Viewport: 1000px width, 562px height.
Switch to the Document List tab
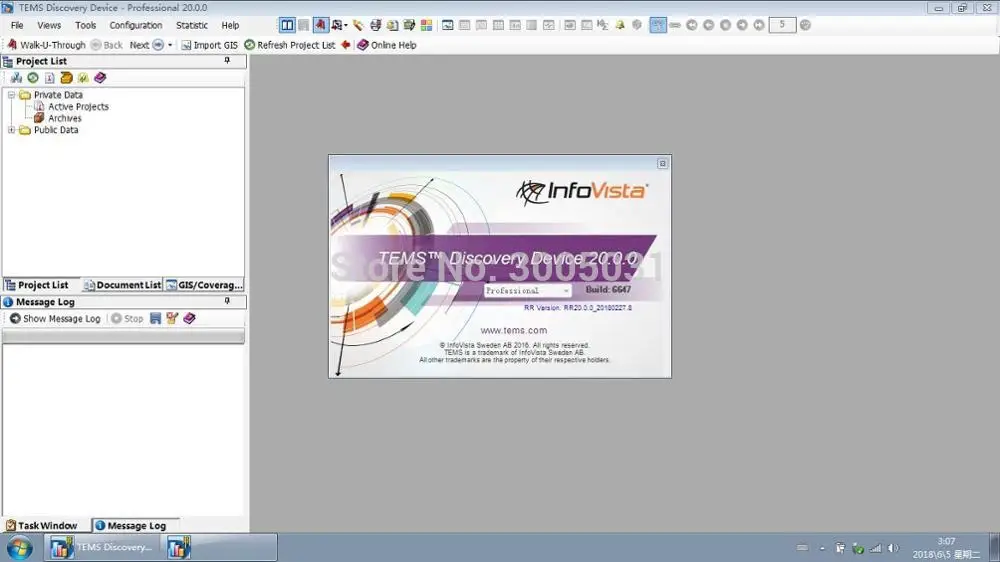[122, 285]
